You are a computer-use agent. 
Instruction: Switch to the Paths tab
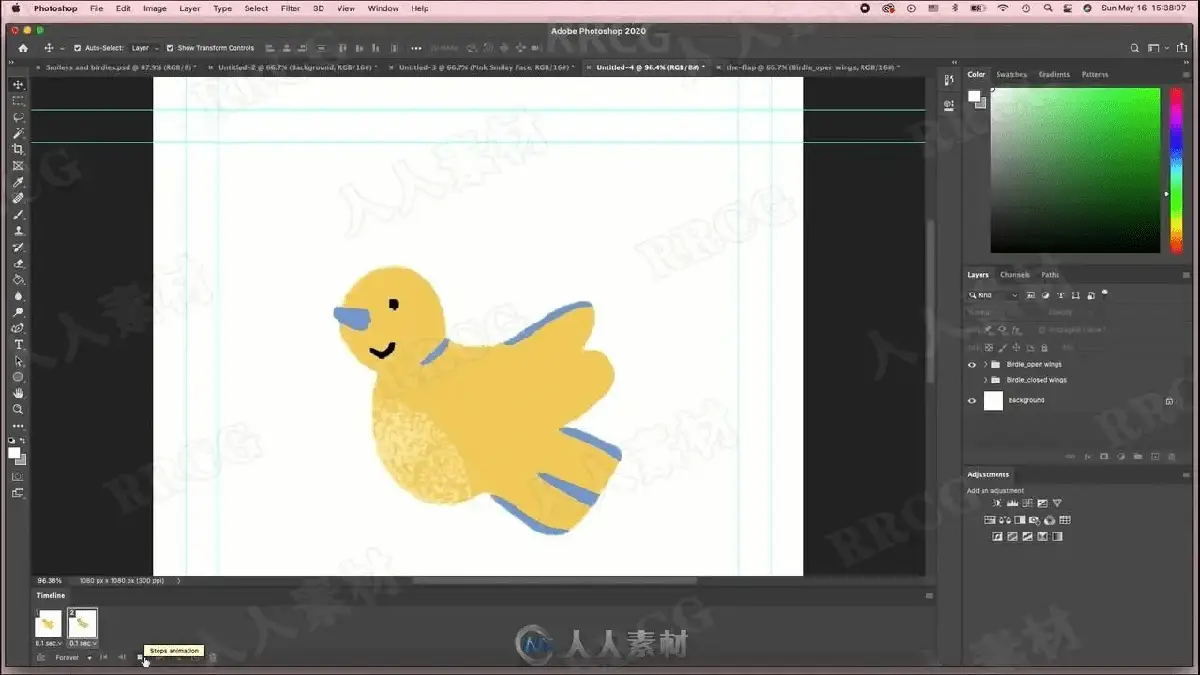click(x=1050, y=275)
